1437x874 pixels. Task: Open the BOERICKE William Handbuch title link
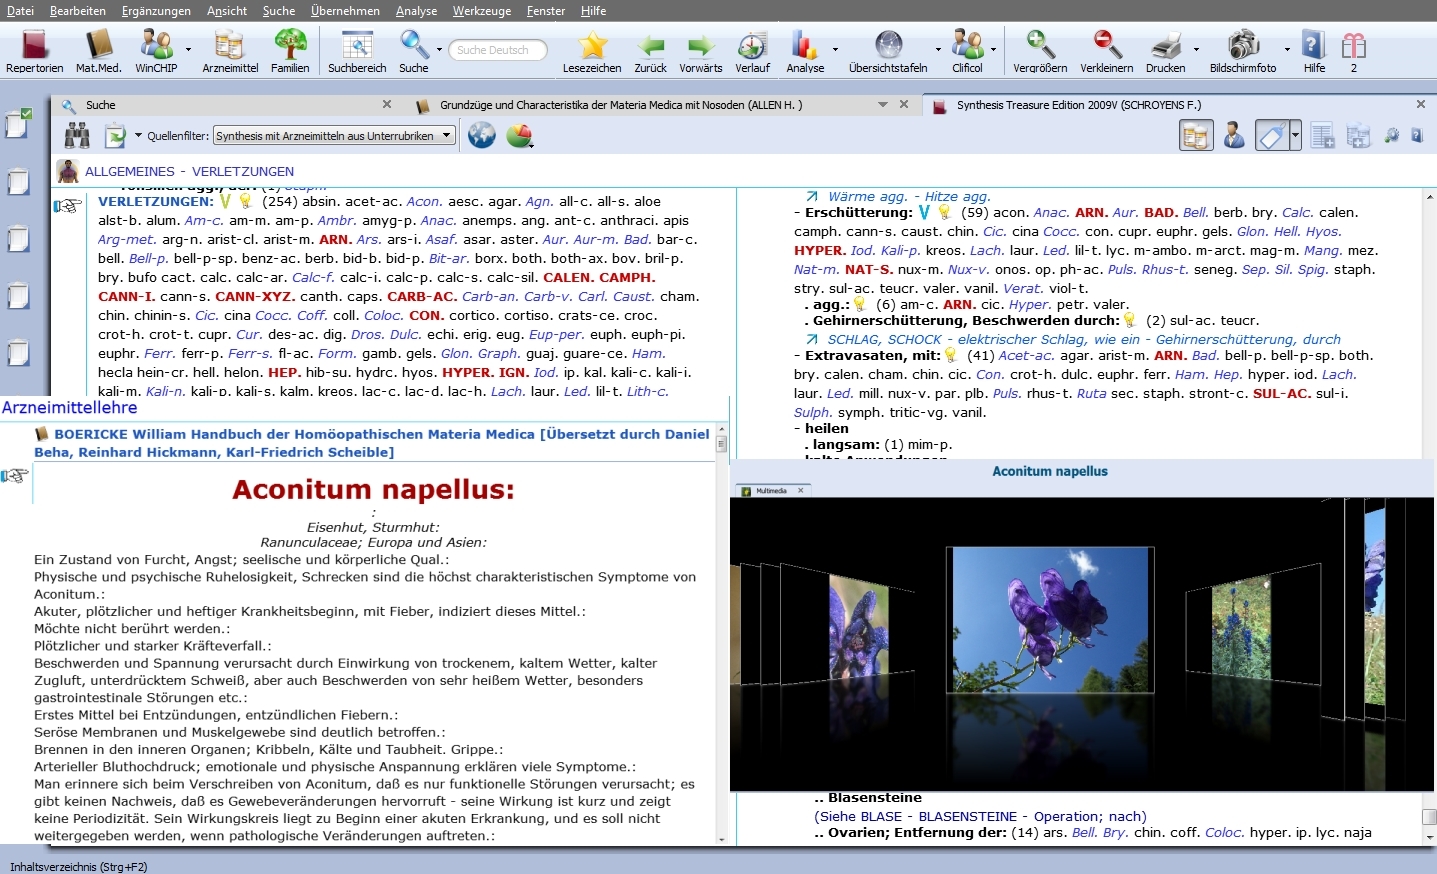coord(372,443)
